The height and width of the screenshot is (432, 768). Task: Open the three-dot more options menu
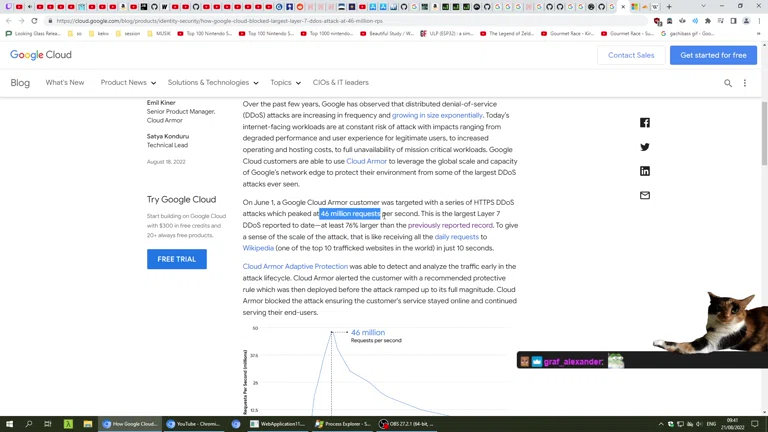(x=745, y=83)
